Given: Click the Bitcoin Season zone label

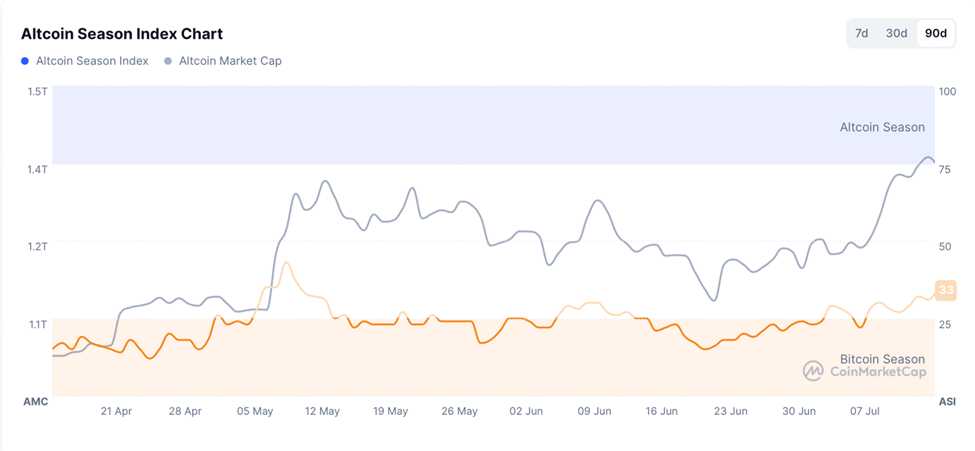Looking at the screenshot, I should 882,359.
